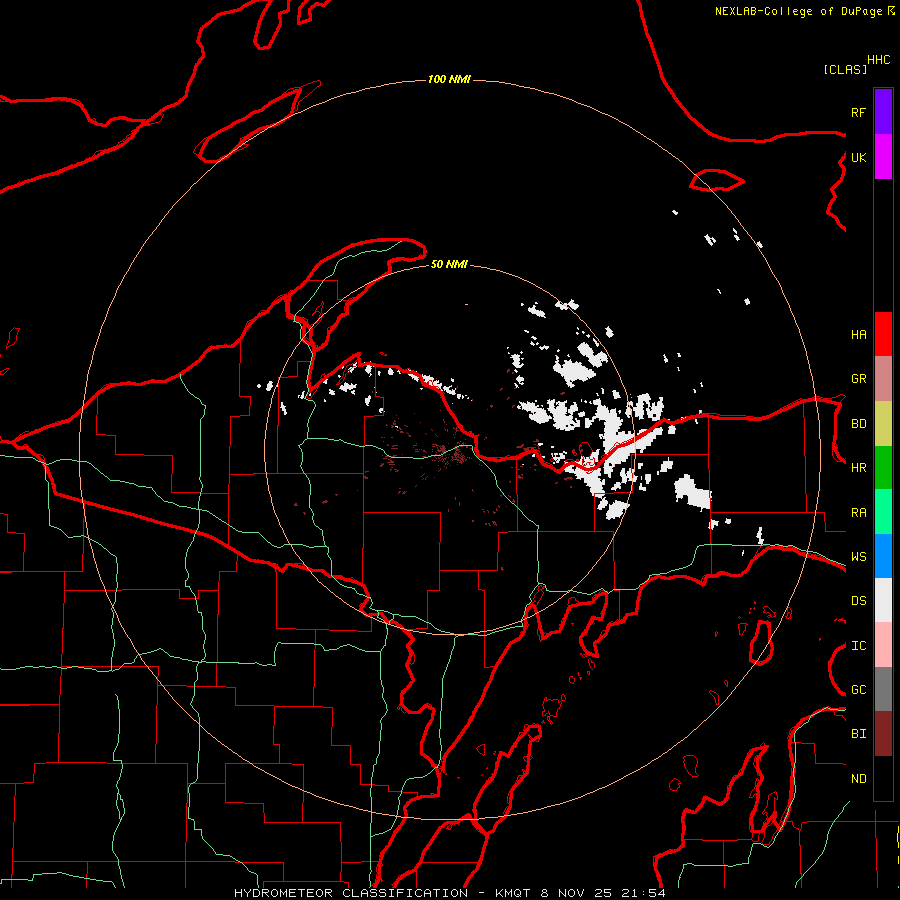Click the RF purple legend swatch

[883, 112]
